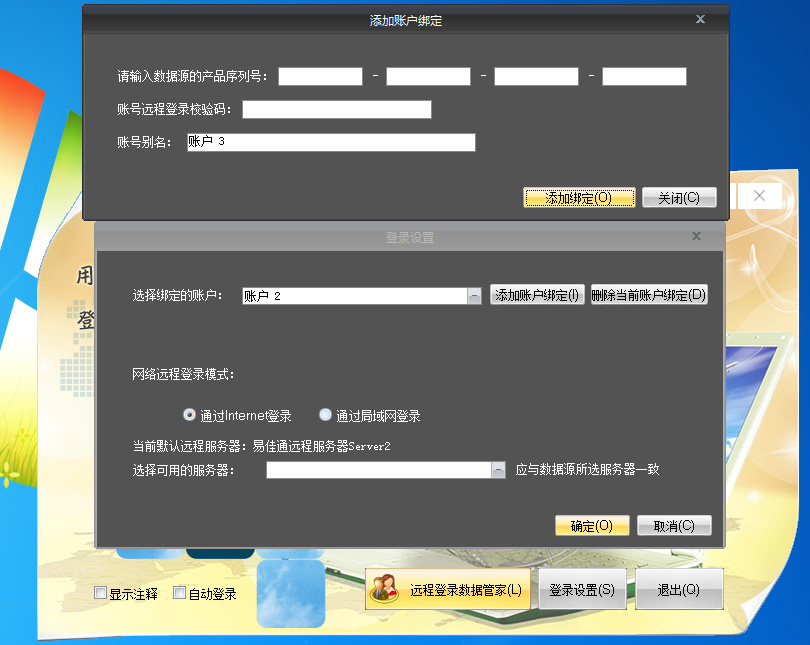The width and height of the screenshot is (810, 645).
Task: Click 删除当前账户绑定(D) button
Action: click(649, 295)
